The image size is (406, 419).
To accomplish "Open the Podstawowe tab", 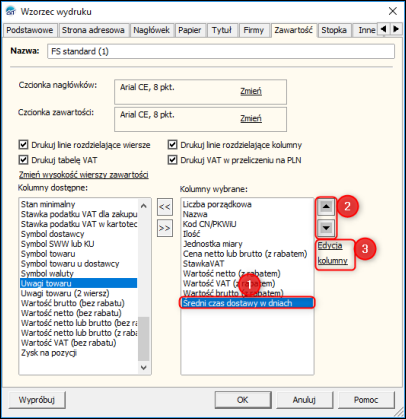I will coord(30,30).
